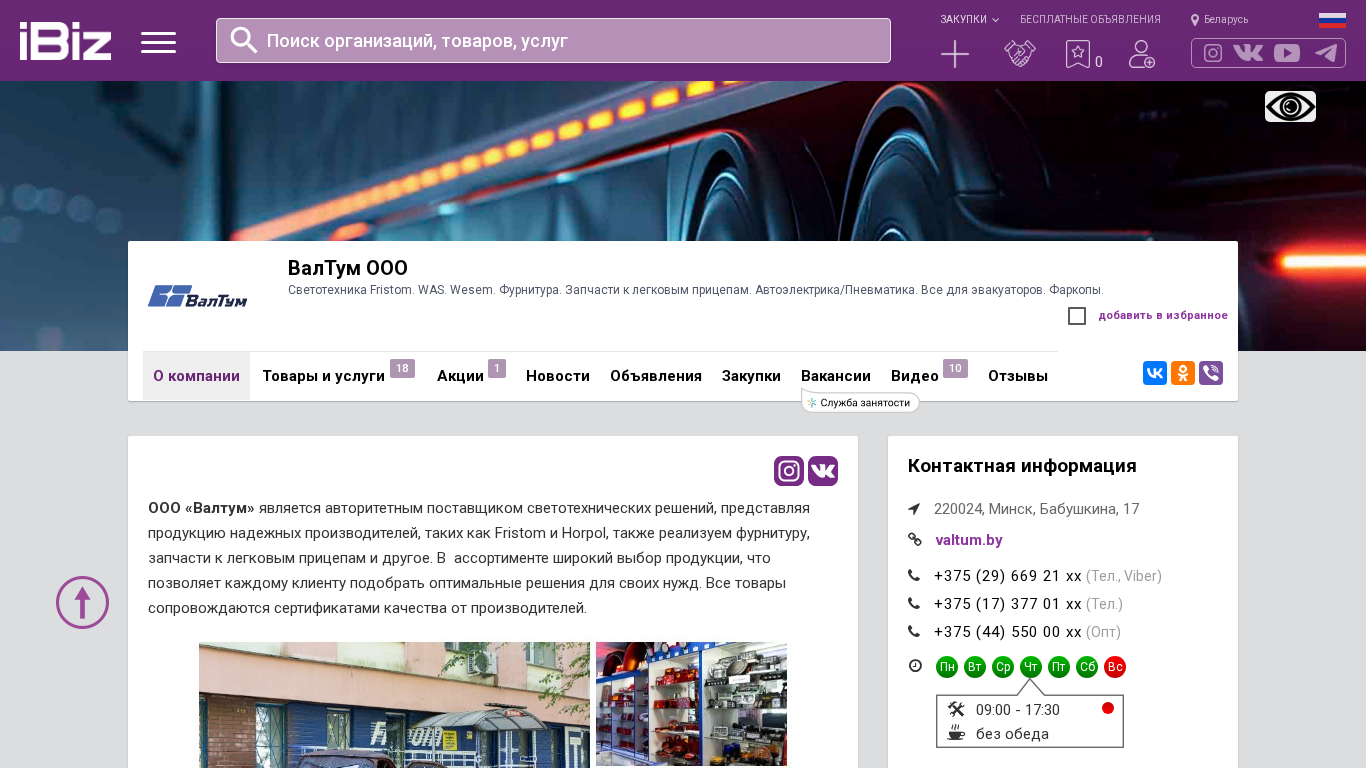Open favorites bookmark star icon
This screenshot has height=768, width=1366.
[1078, 54]
